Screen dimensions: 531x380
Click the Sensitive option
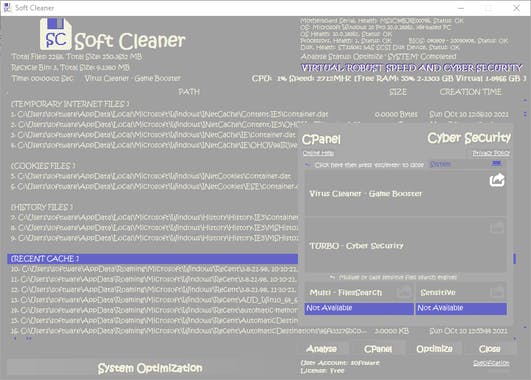point(461,292)
